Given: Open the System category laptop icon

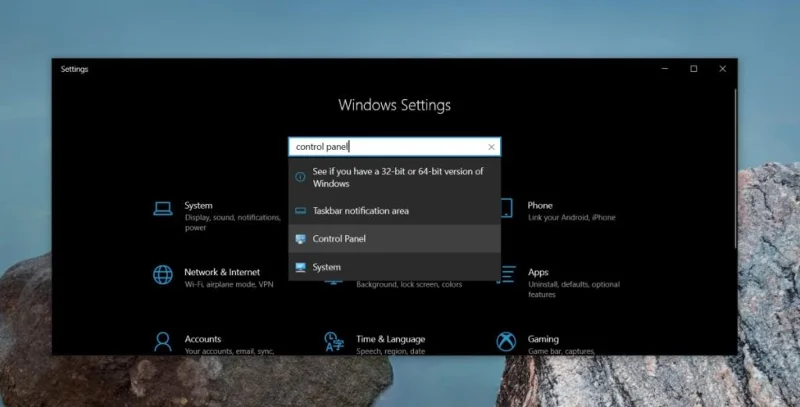Looking at the screenshot, I should (x=163, y=209).
